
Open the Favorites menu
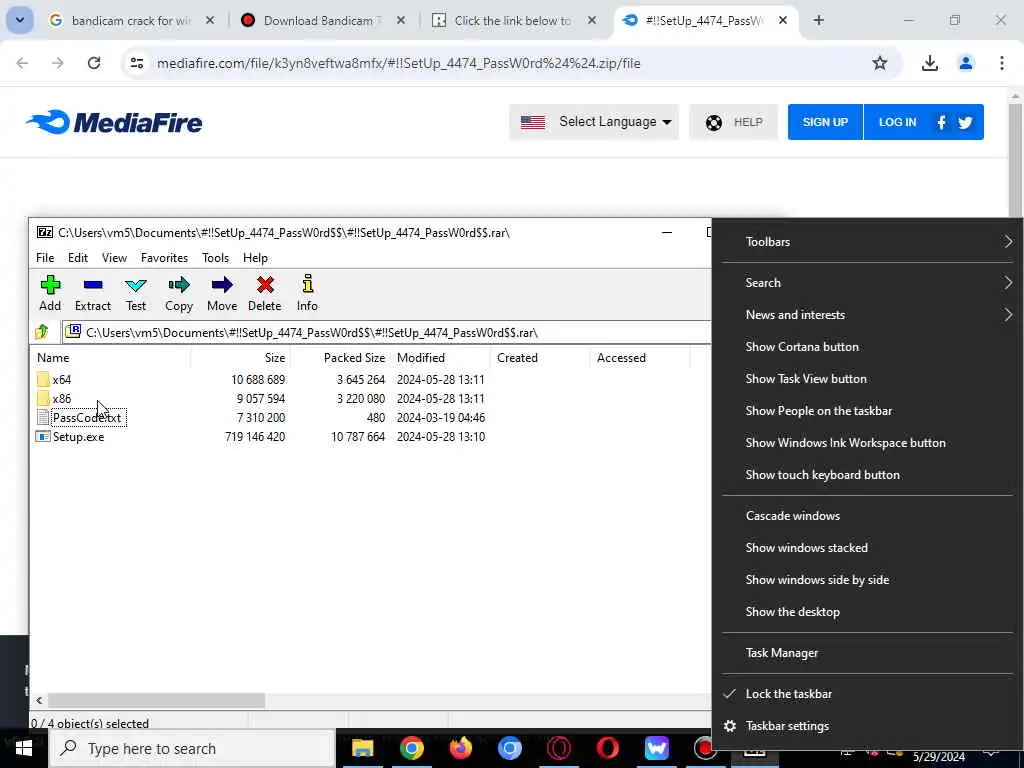(x=165, y=258)
